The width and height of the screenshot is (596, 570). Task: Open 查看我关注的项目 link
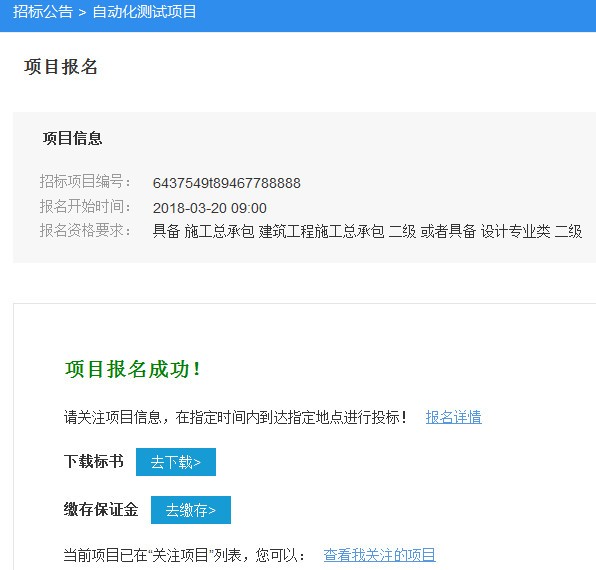379,555
